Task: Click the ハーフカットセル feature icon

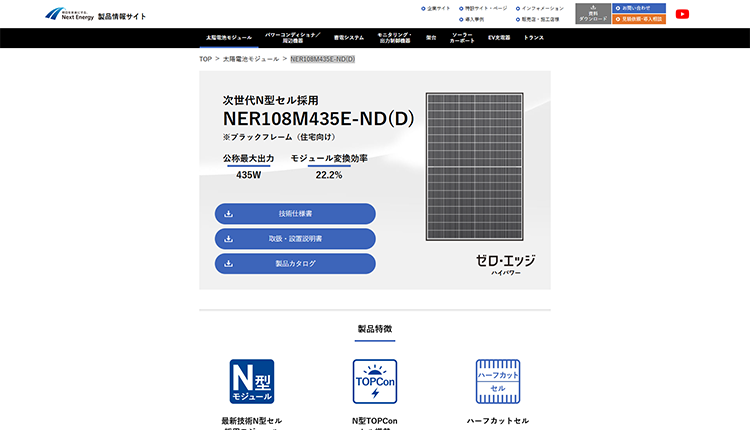Action: pyautogui.click(x=498, y=381)
